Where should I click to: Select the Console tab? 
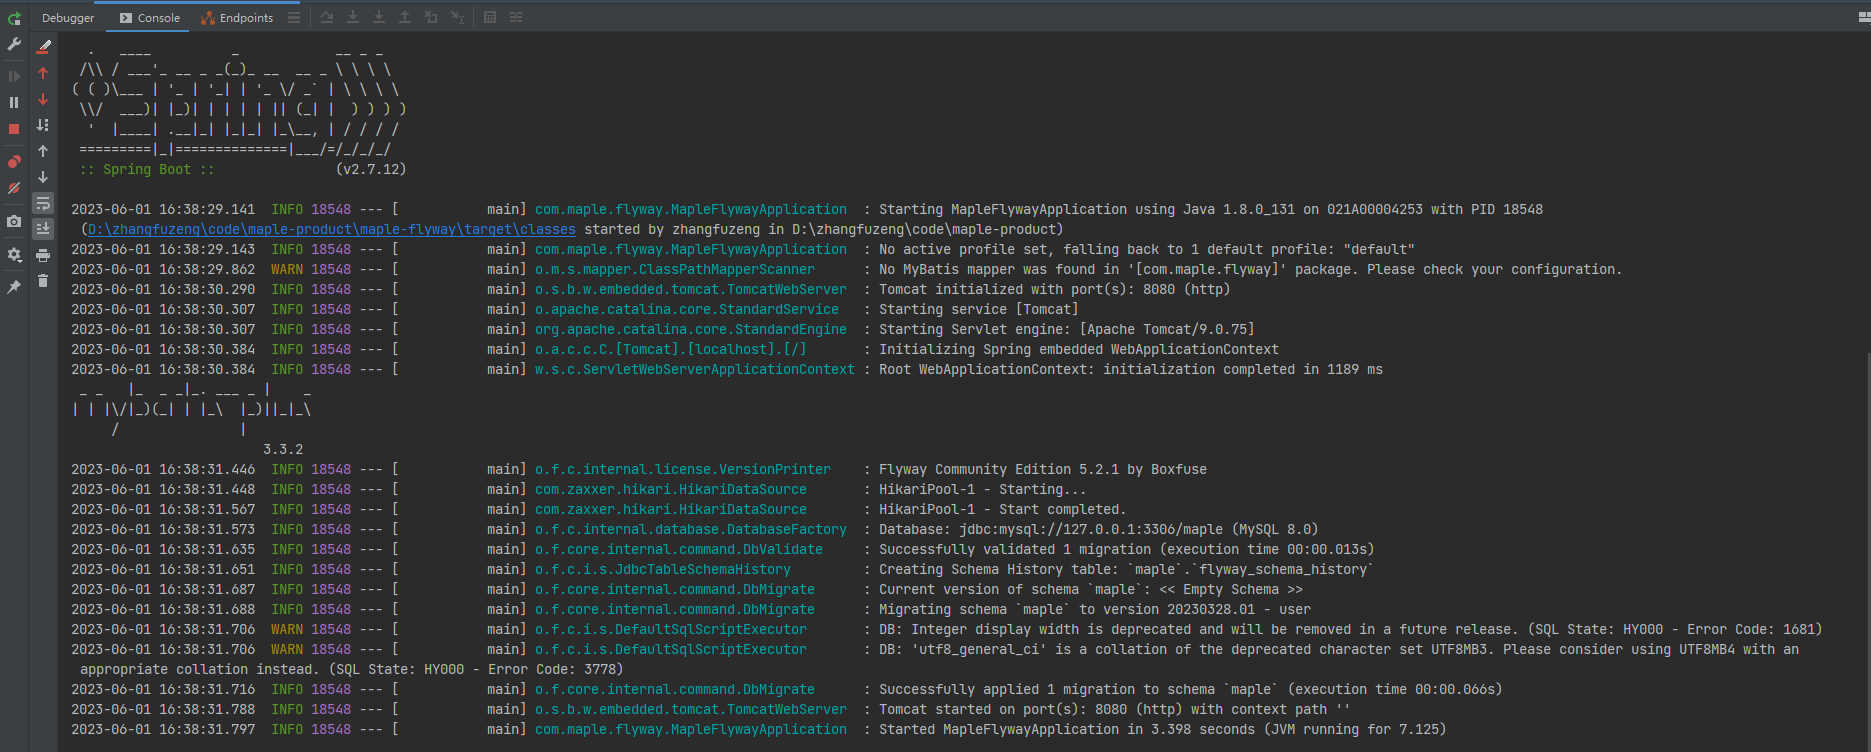click(x=150, y=18)
